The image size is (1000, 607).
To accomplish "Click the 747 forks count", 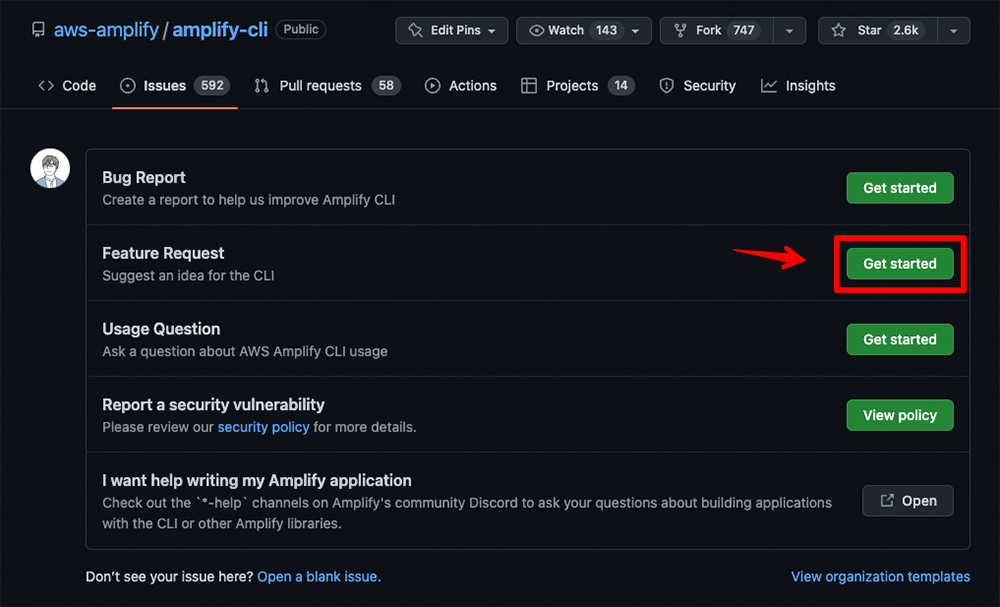I will click(744, 31).
